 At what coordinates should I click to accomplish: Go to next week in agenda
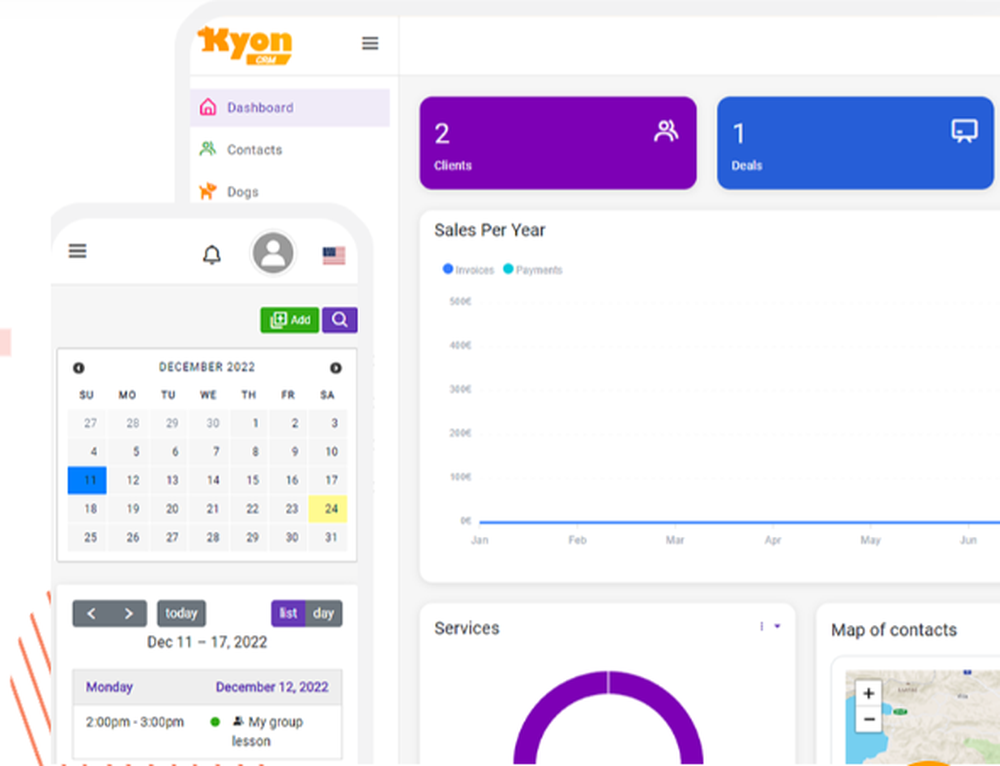click(128, 614)
